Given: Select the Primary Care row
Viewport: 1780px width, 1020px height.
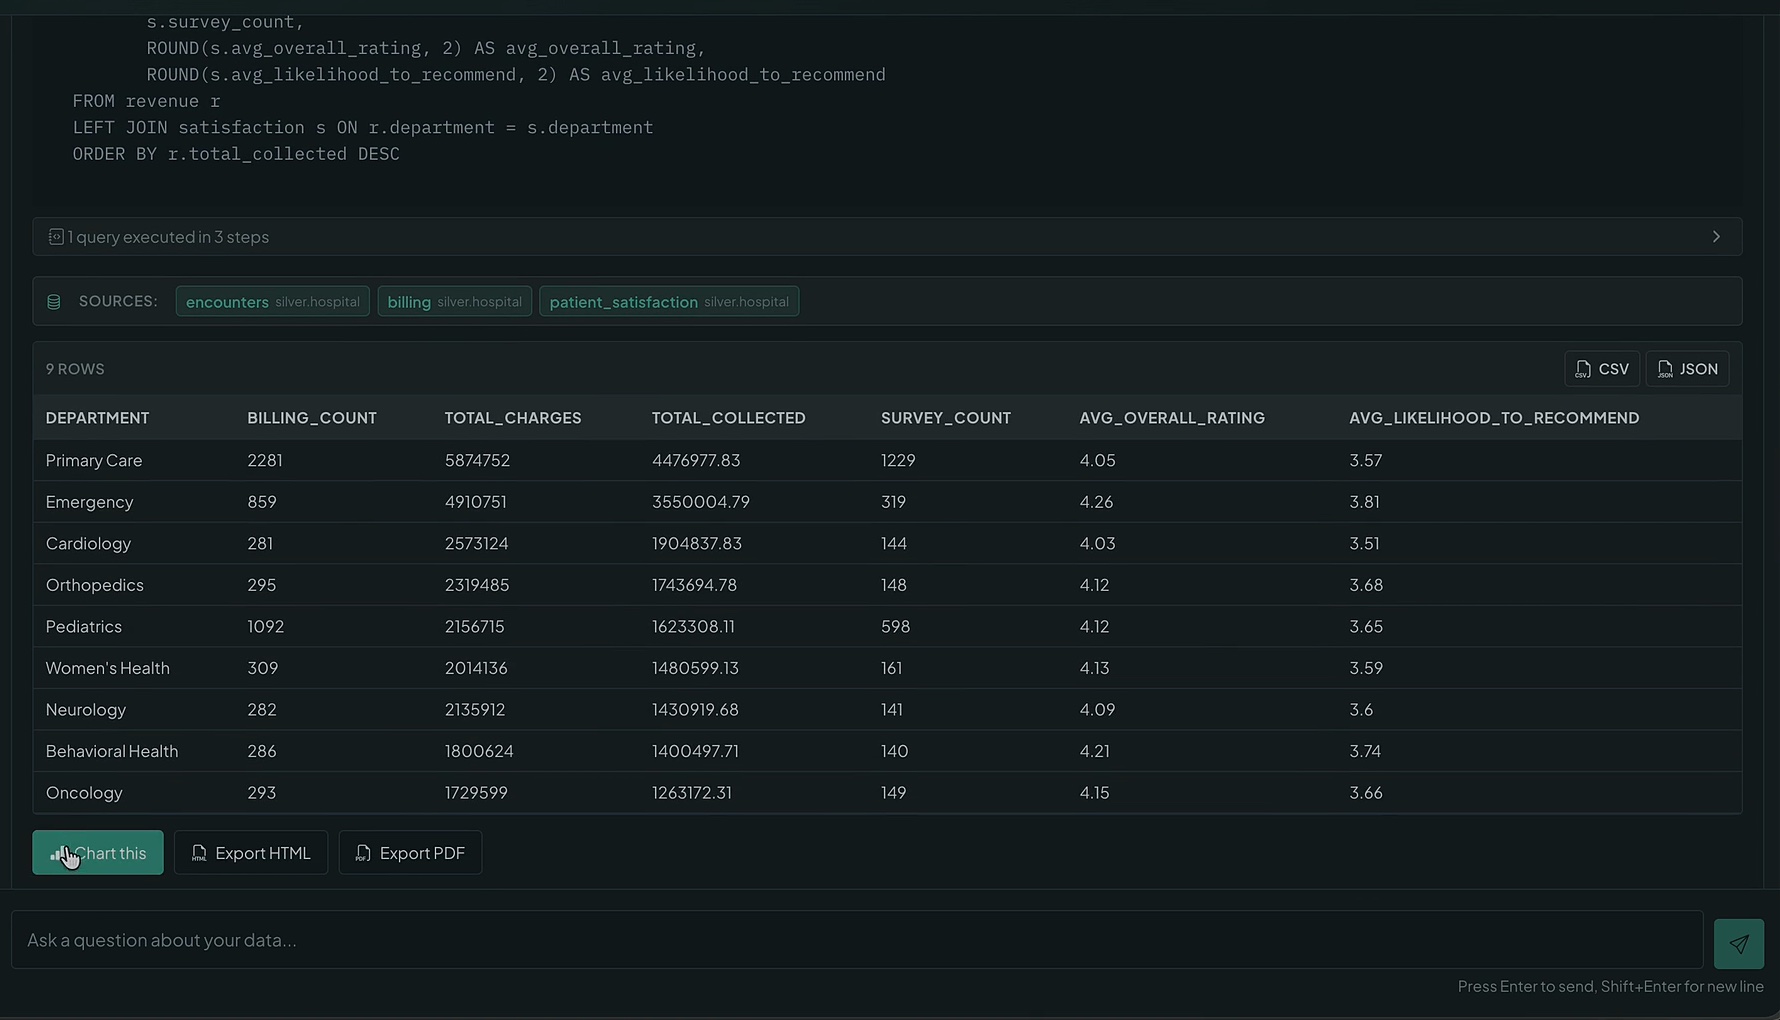Looking at the screenshot, I should click(x=887, y=460).
